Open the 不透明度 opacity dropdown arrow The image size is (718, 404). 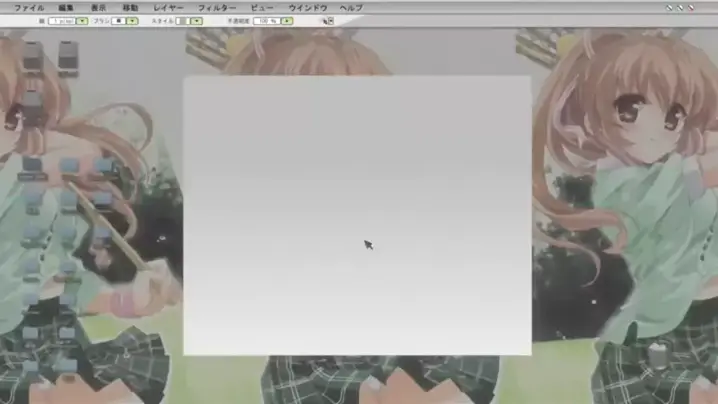(286, 20)
